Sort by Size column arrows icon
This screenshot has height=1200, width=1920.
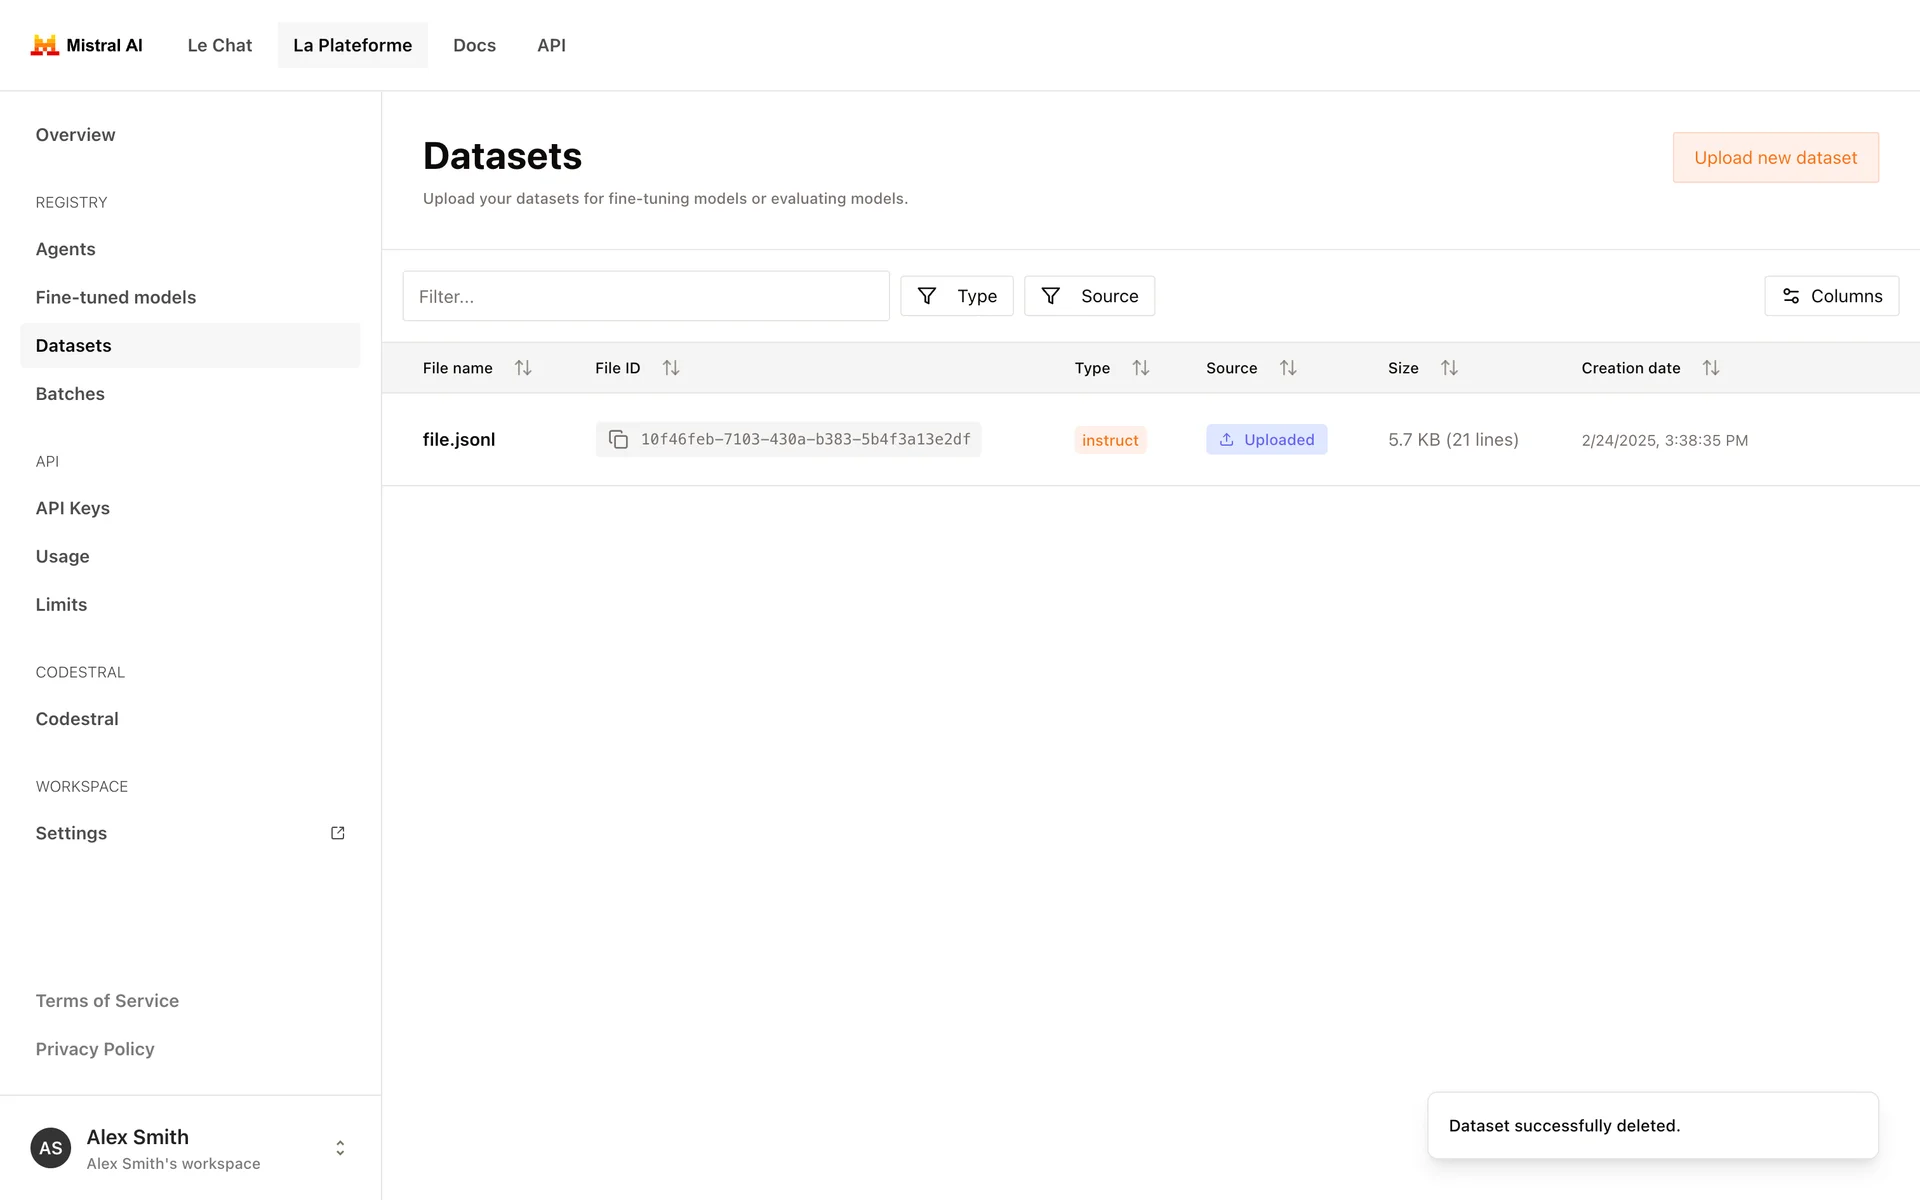pos(1449,368)
